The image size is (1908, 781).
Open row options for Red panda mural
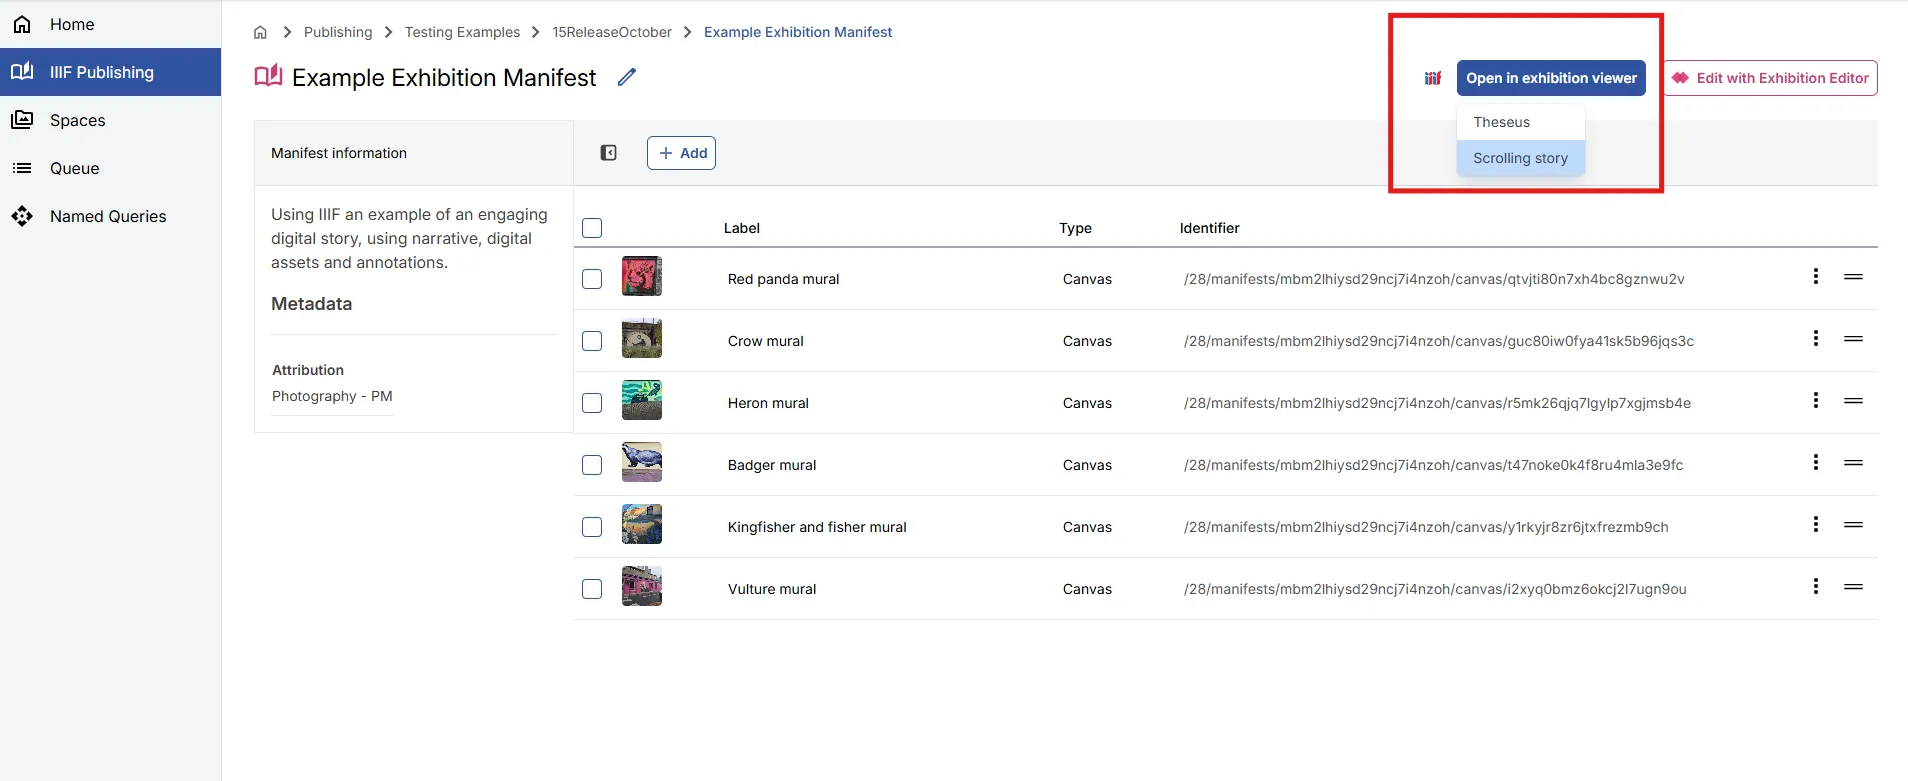[1816, 276]
